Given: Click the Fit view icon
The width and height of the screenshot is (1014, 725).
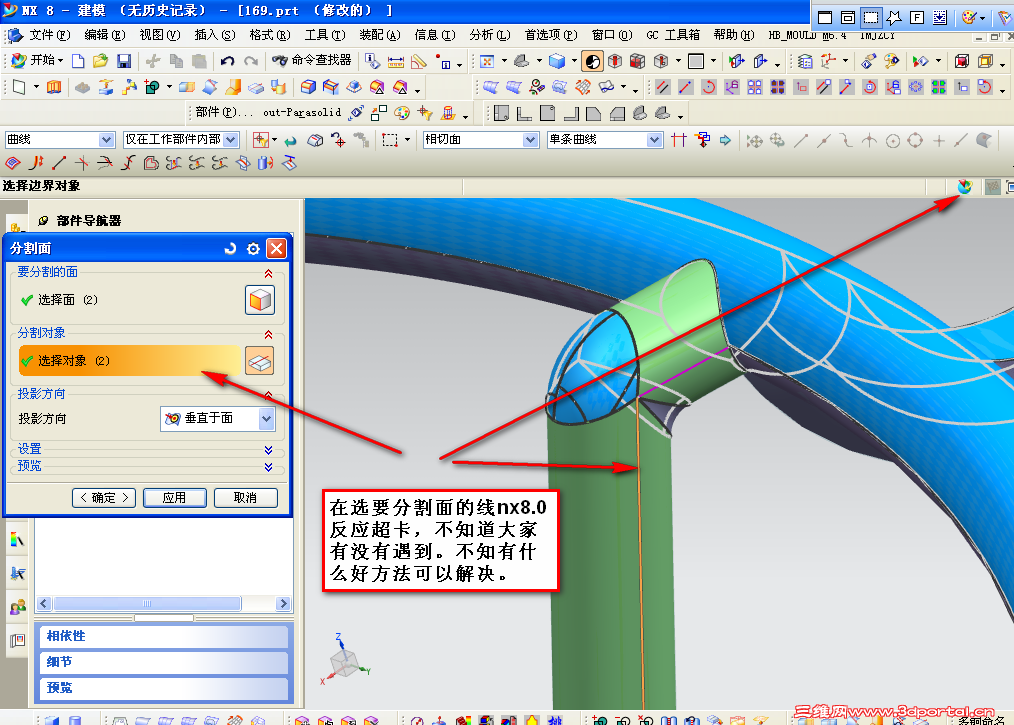Looking at the screenshot, I should 487,61.
